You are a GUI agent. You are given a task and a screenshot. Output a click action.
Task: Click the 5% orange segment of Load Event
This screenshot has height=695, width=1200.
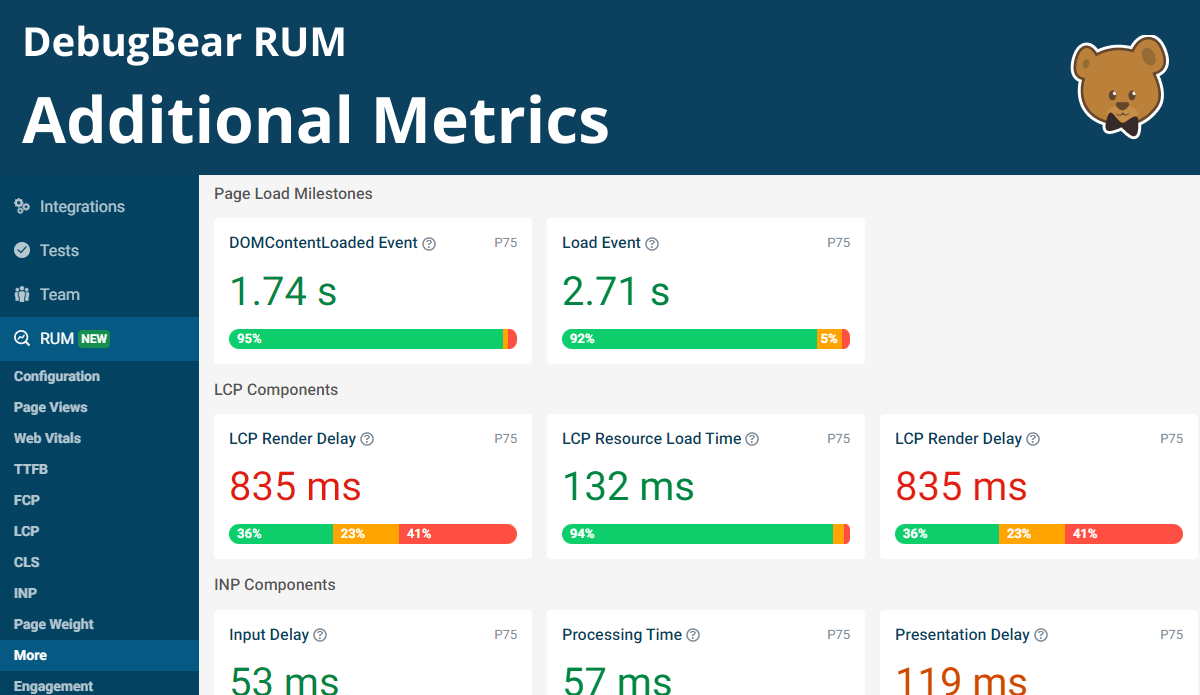pos(829,339)
